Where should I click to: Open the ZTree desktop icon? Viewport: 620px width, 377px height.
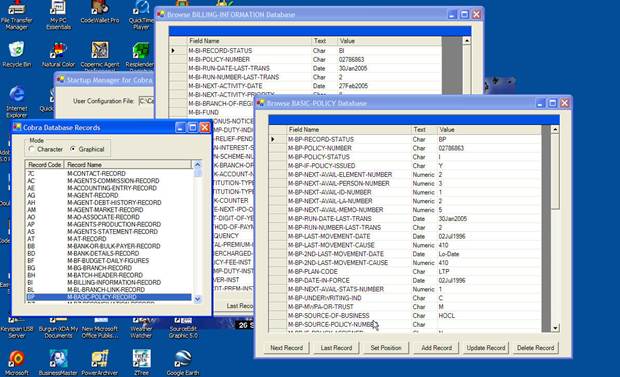pos(141,362)
